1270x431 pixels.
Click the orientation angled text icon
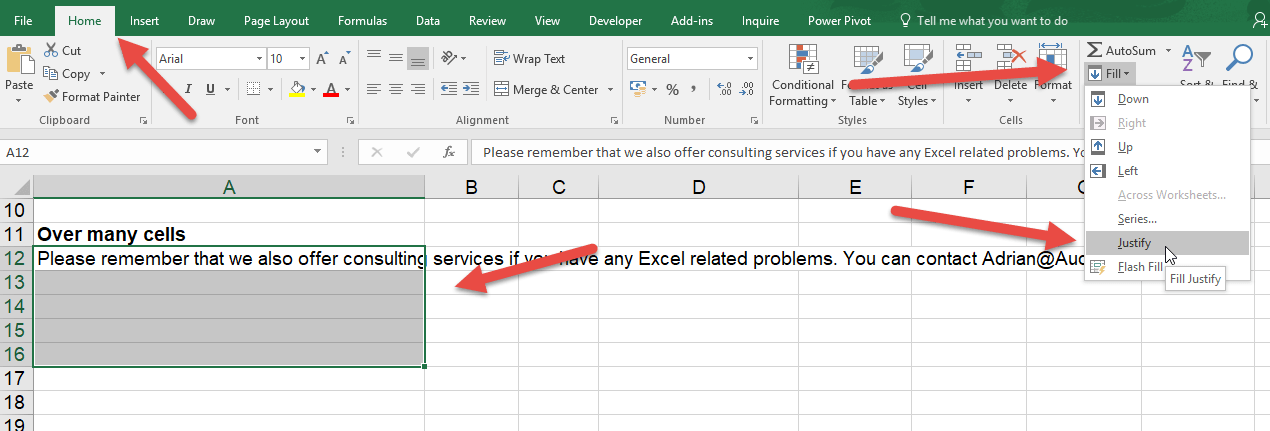[x=450, y=59]
